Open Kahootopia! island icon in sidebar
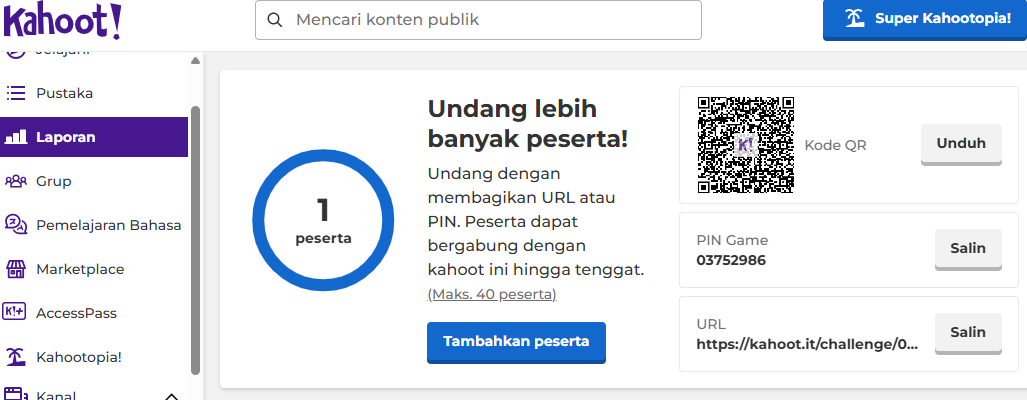 15,357
